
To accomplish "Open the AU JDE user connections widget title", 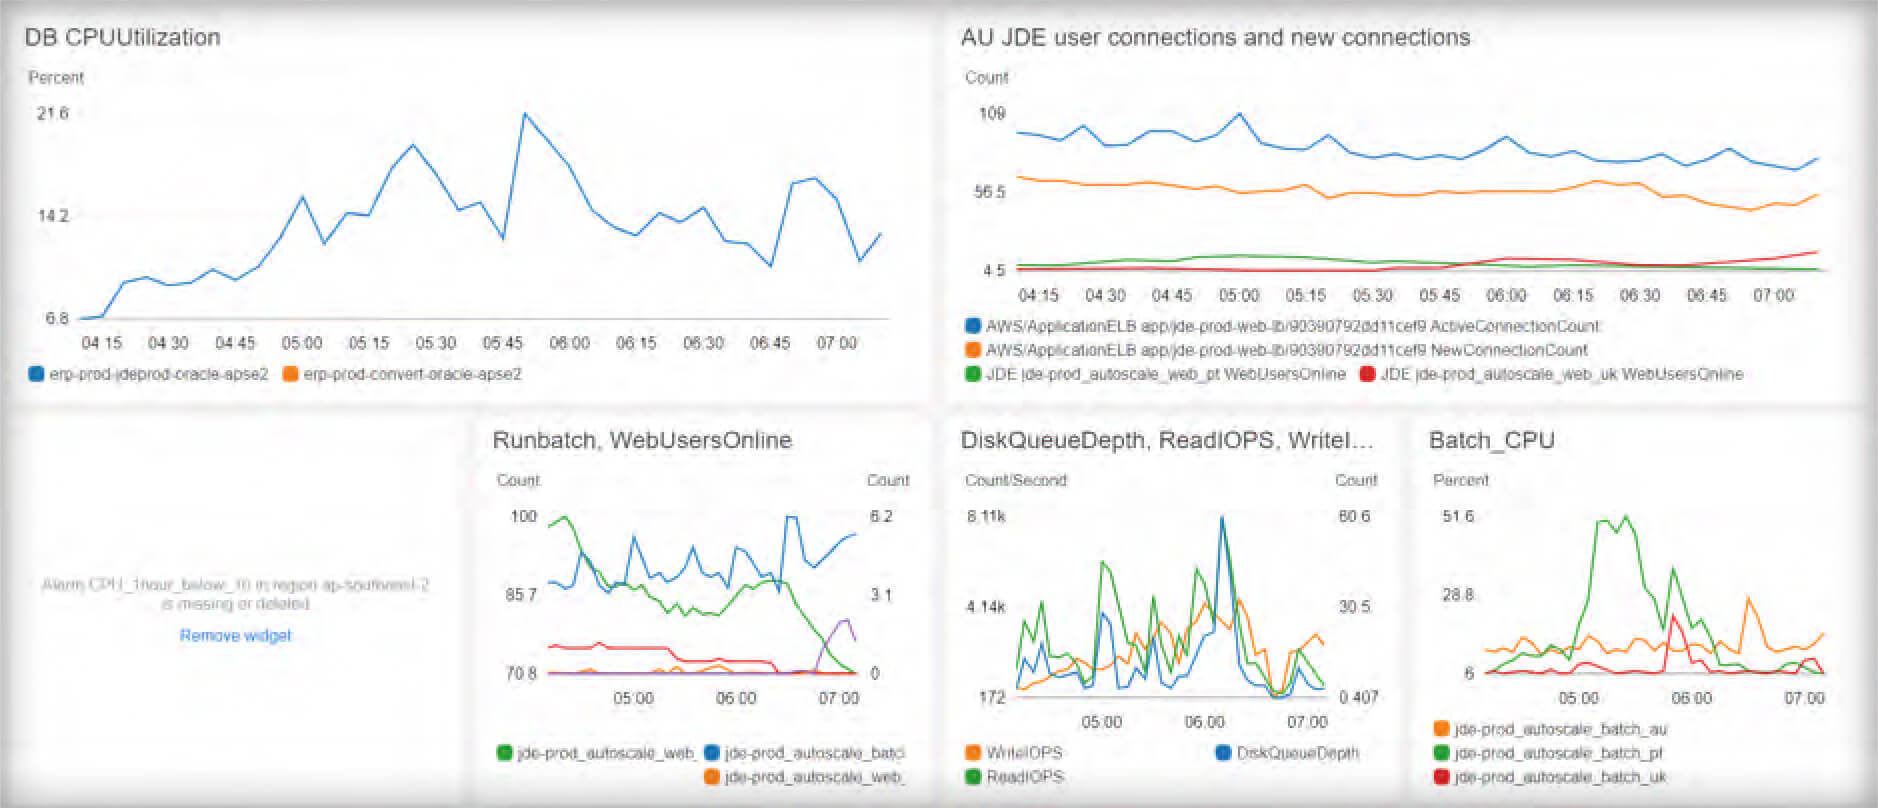I will pos(1215,37).
